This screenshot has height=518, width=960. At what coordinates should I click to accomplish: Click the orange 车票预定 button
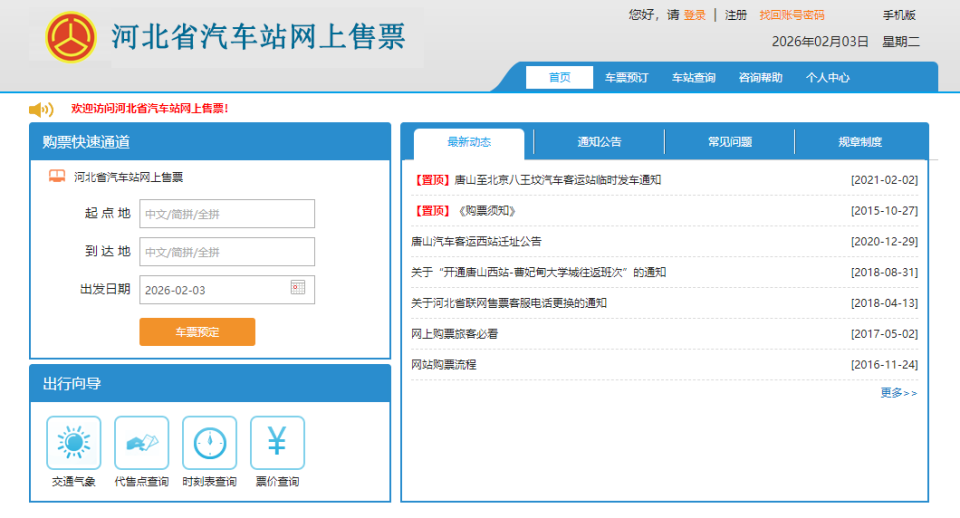click(197, 332)
